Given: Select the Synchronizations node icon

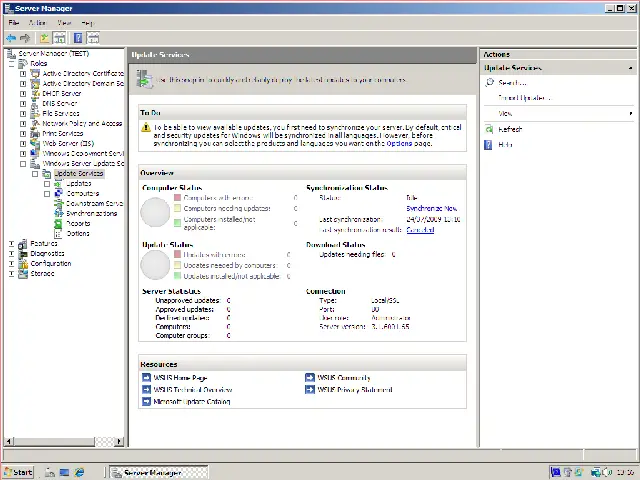Looking at the screenshot, I should [x=60, y=213].
